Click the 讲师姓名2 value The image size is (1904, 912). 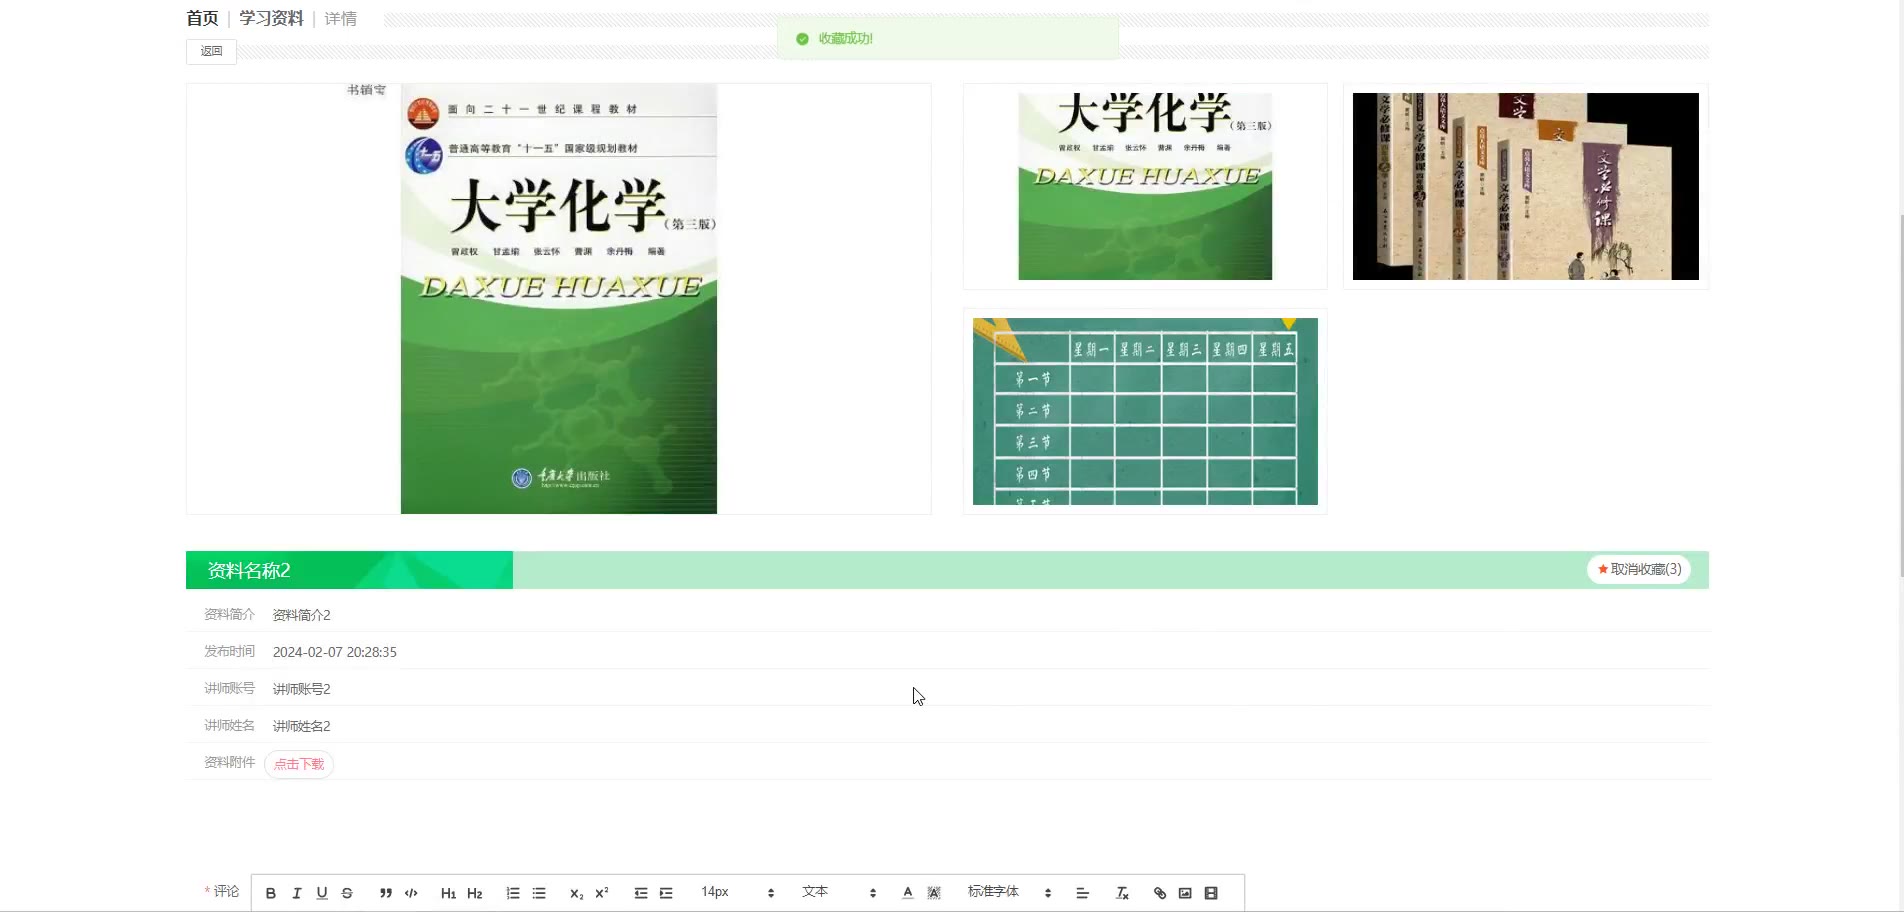[x=302, y=726]
